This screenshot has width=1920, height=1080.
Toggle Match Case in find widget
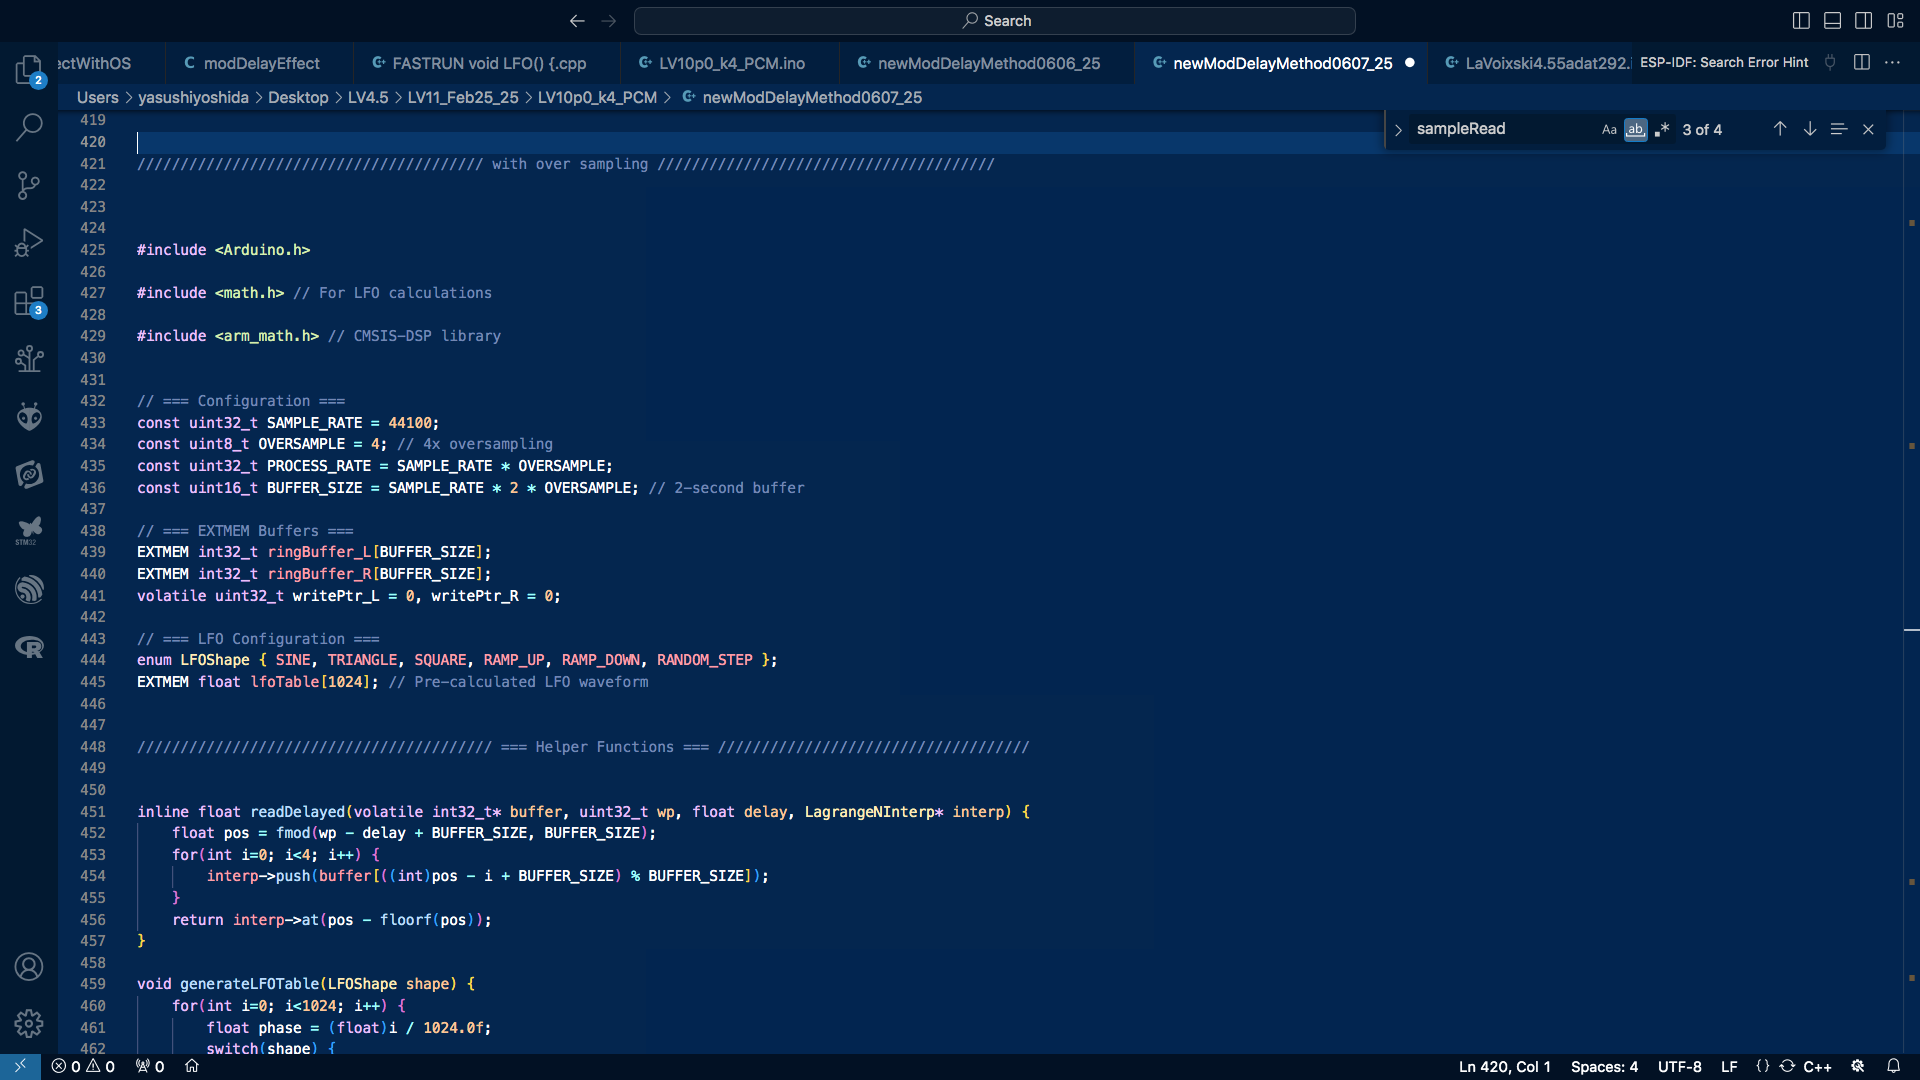[1609, 130]
